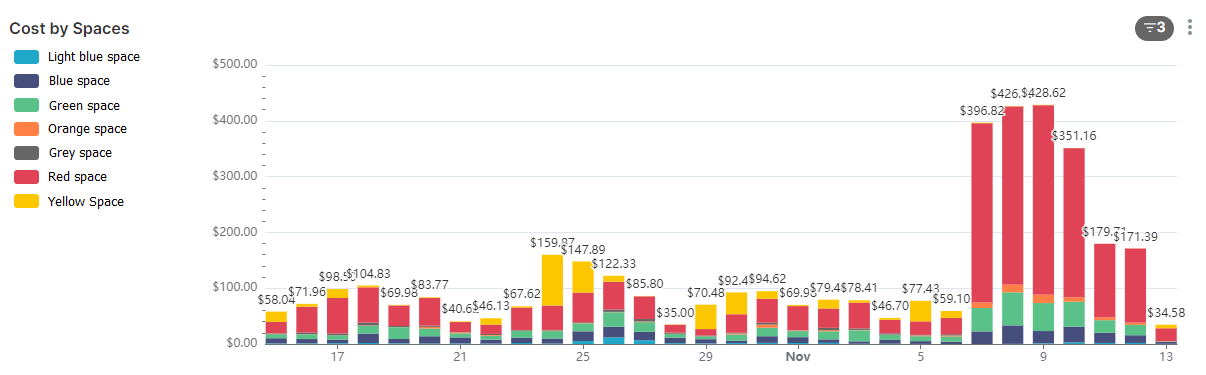Select the bar labeled $83.77
This screenshot has height=375, width=1206.
tap(430, 320)
